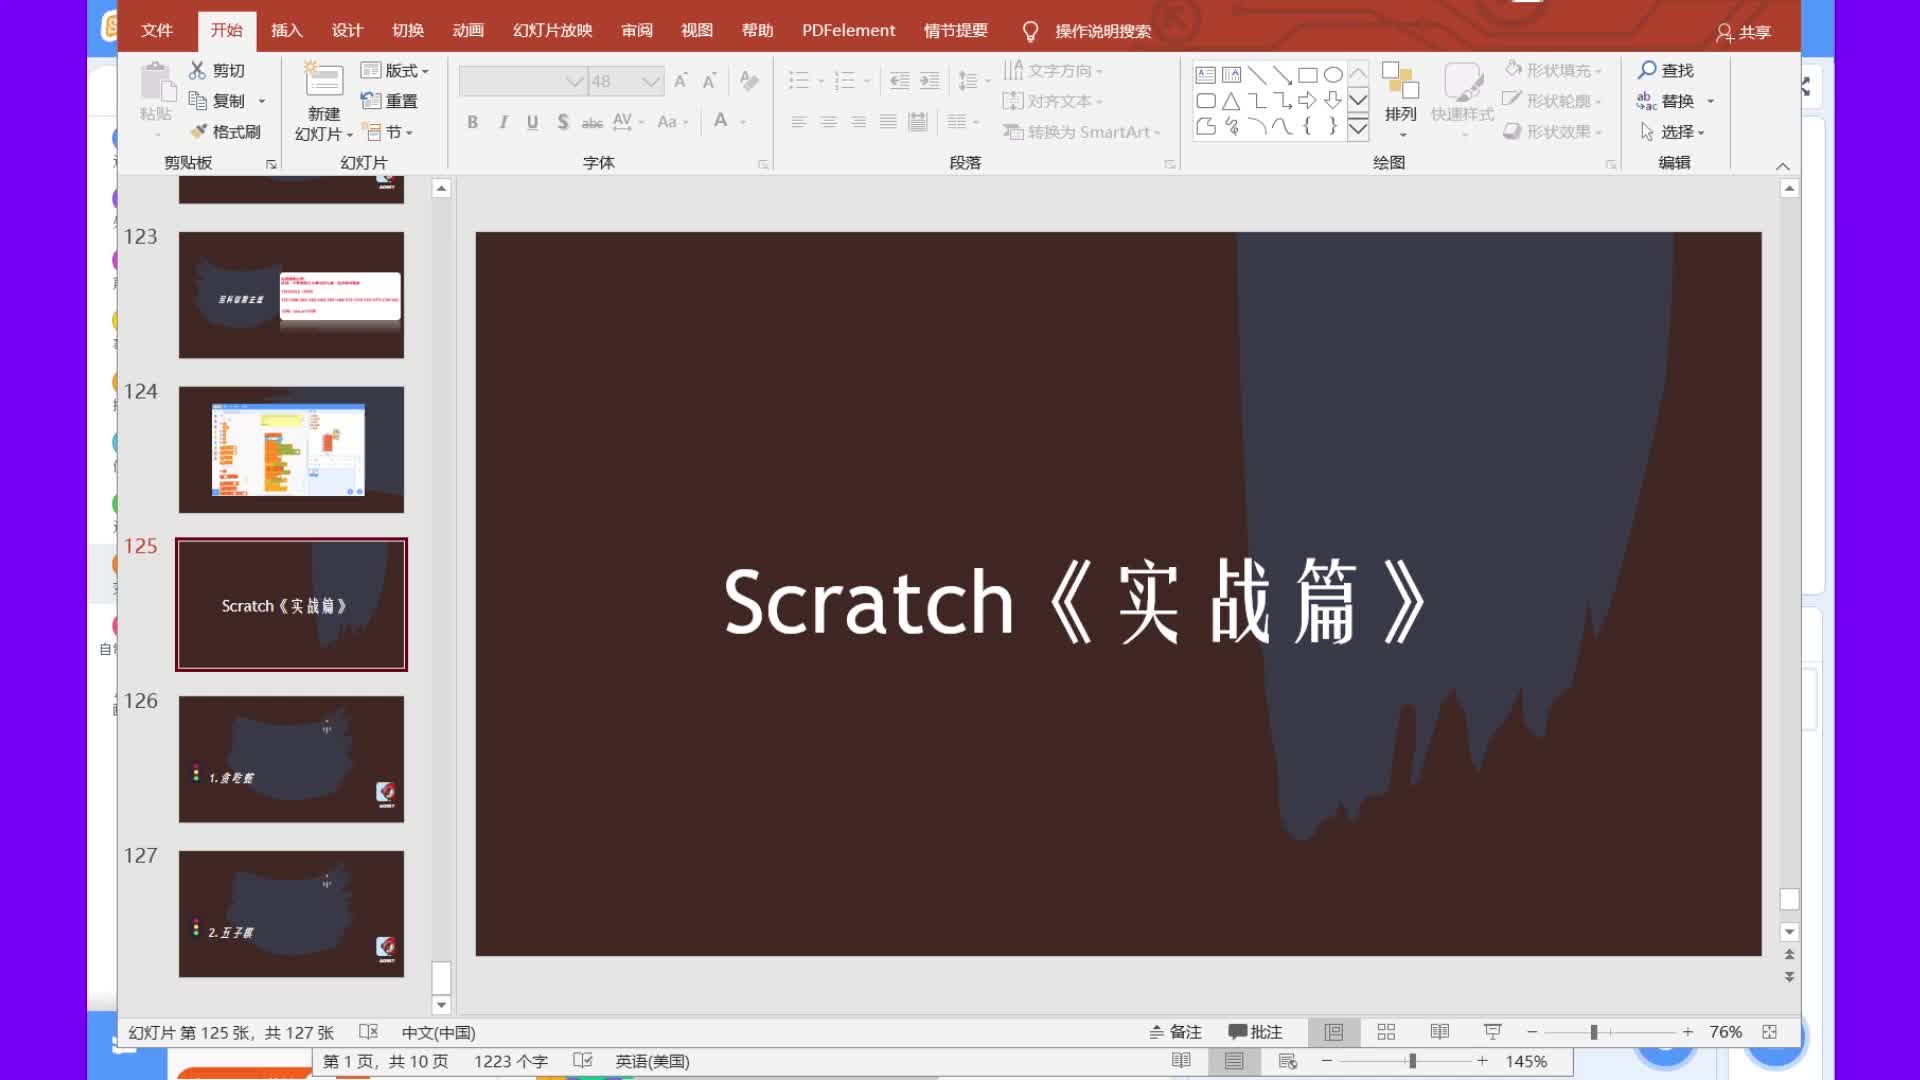Toggle text Shadow formatting
Viewport: 1920px width, 1080px height.
point(563,122)
